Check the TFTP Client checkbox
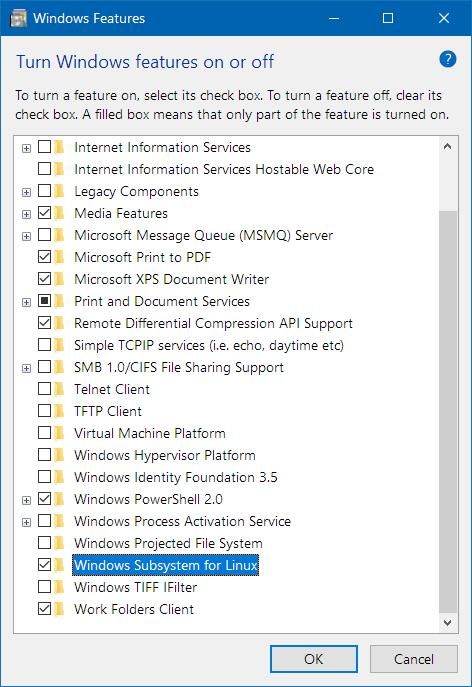The image size is (472, 687). tap(44, 411)
